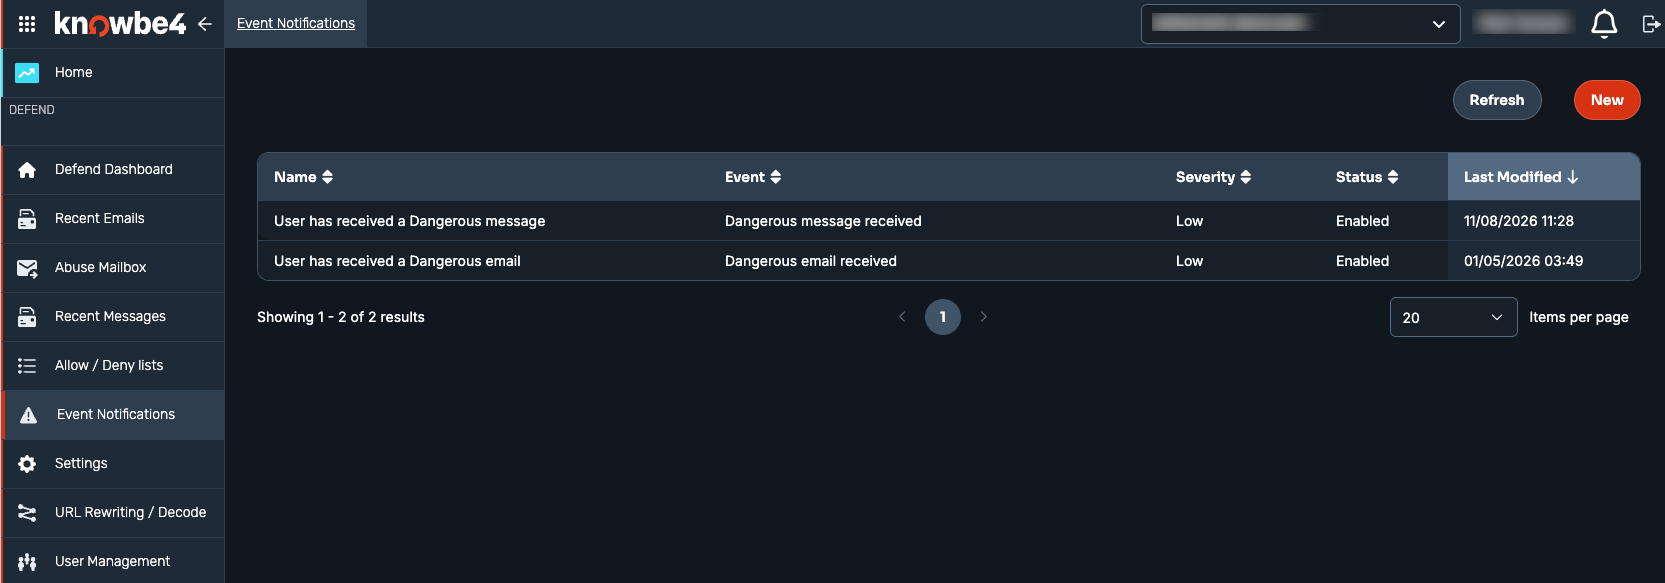Expand the account selector dropdown

tap(1300, 24)
